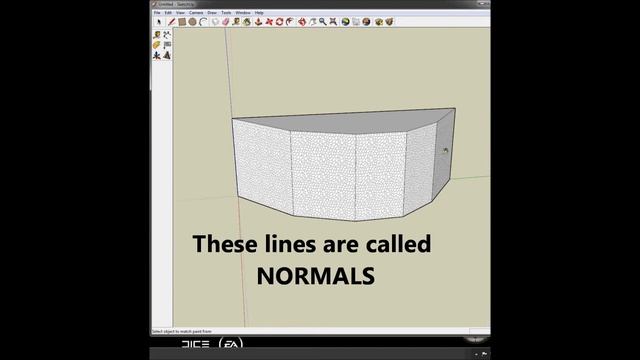Screen dimensions: 640x360
Task: Click the Share Model box icon
Action: click(x=389, y=22)
